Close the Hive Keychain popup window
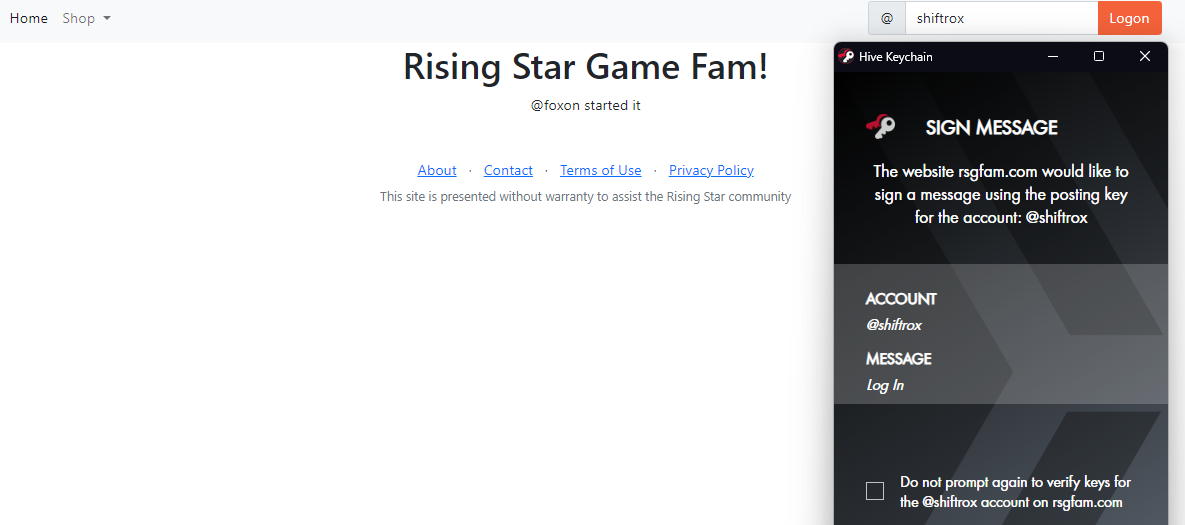1185x525 pixels. click(1144, 56)
